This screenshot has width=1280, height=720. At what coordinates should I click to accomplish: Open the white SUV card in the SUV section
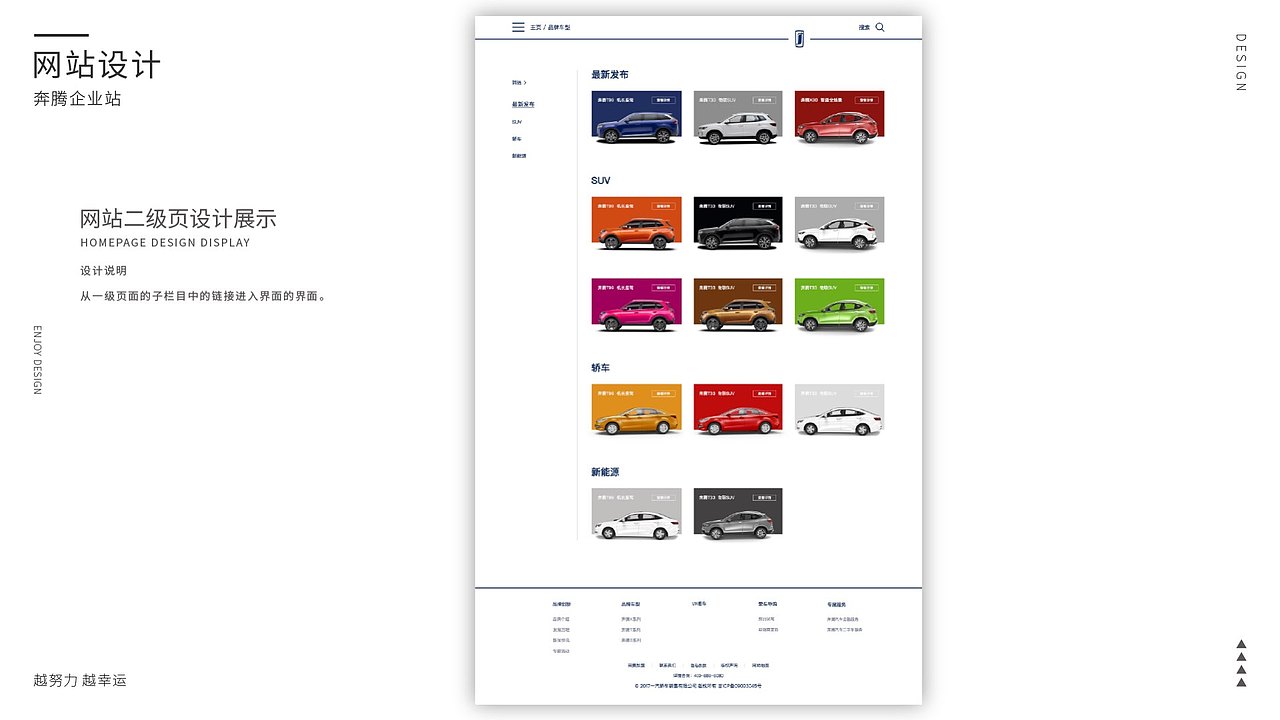click(840, 224)
